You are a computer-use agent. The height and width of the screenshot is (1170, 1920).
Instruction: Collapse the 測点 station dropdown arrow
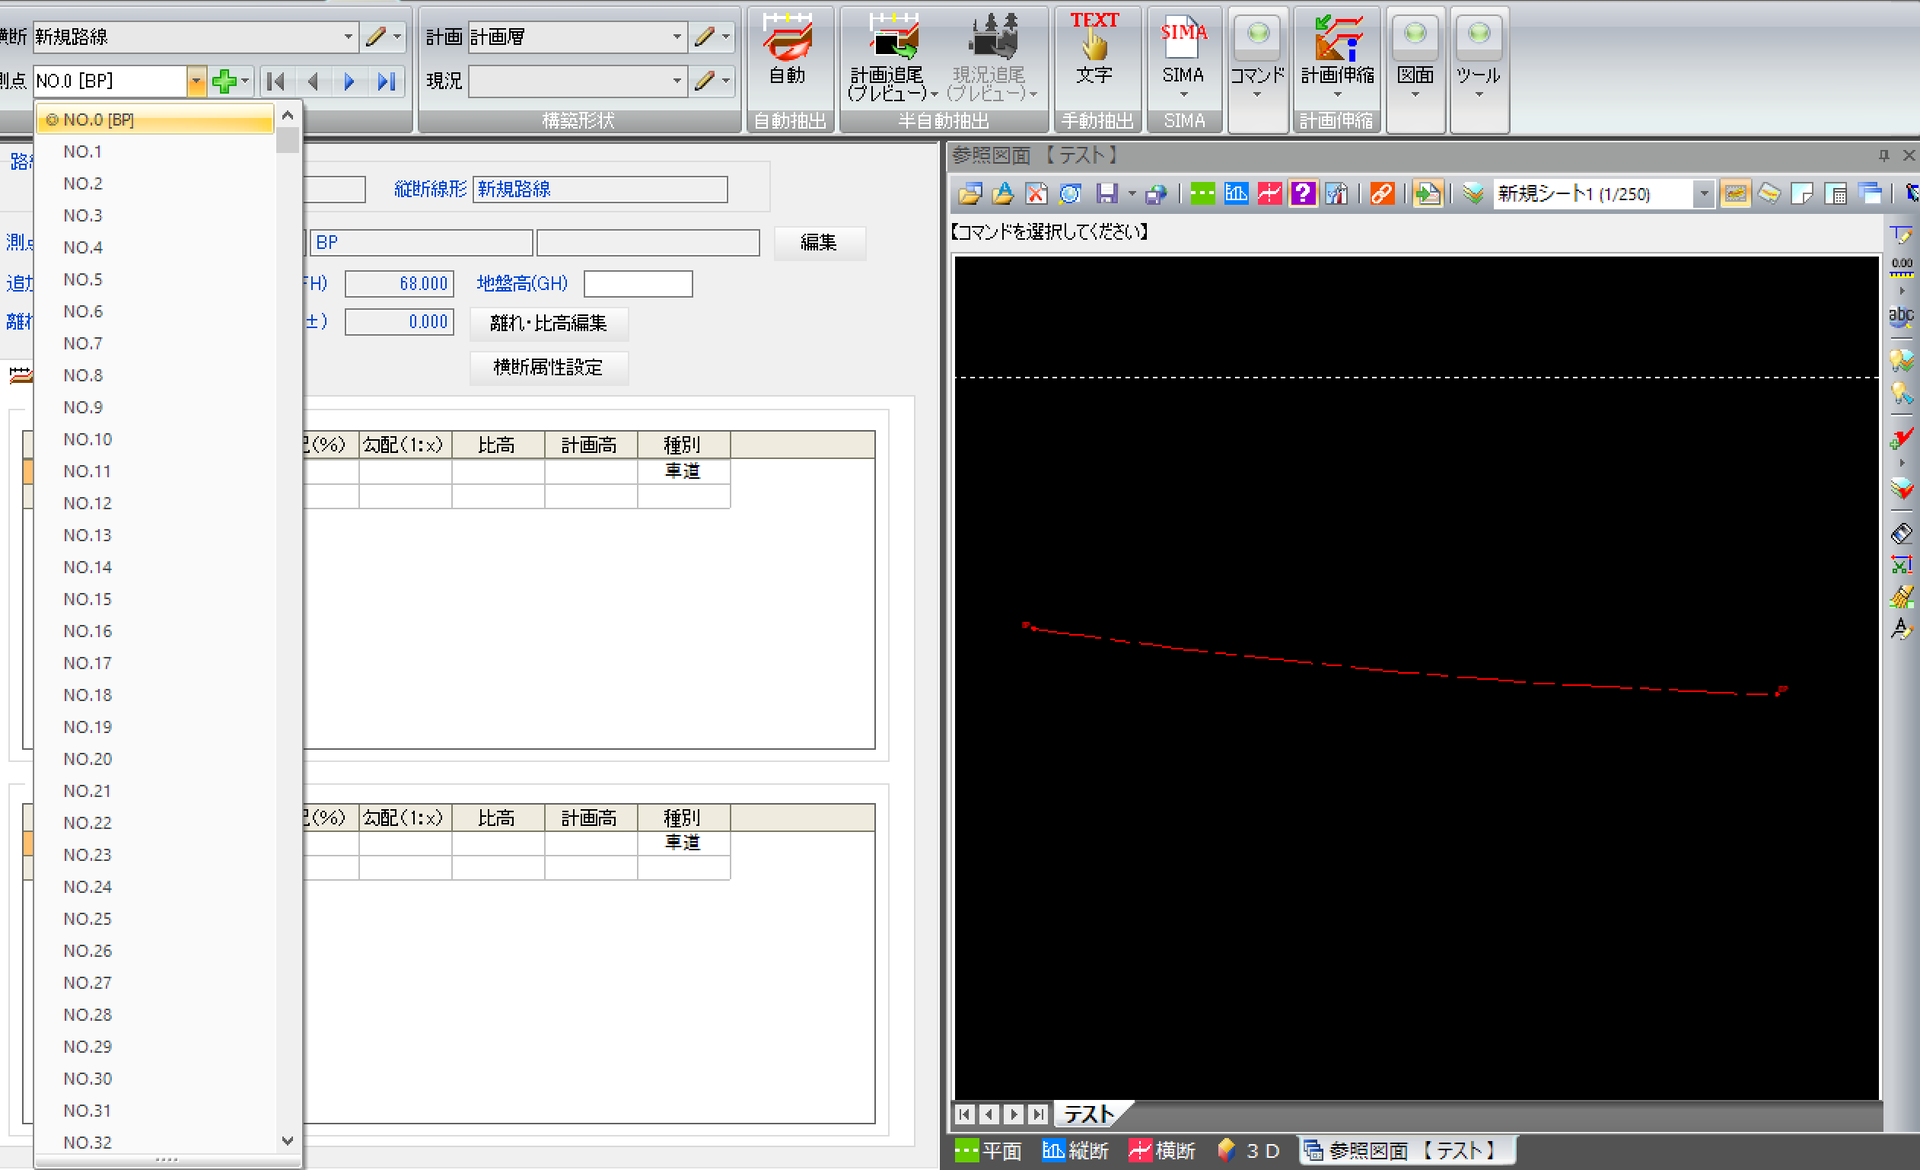(196, 81)
